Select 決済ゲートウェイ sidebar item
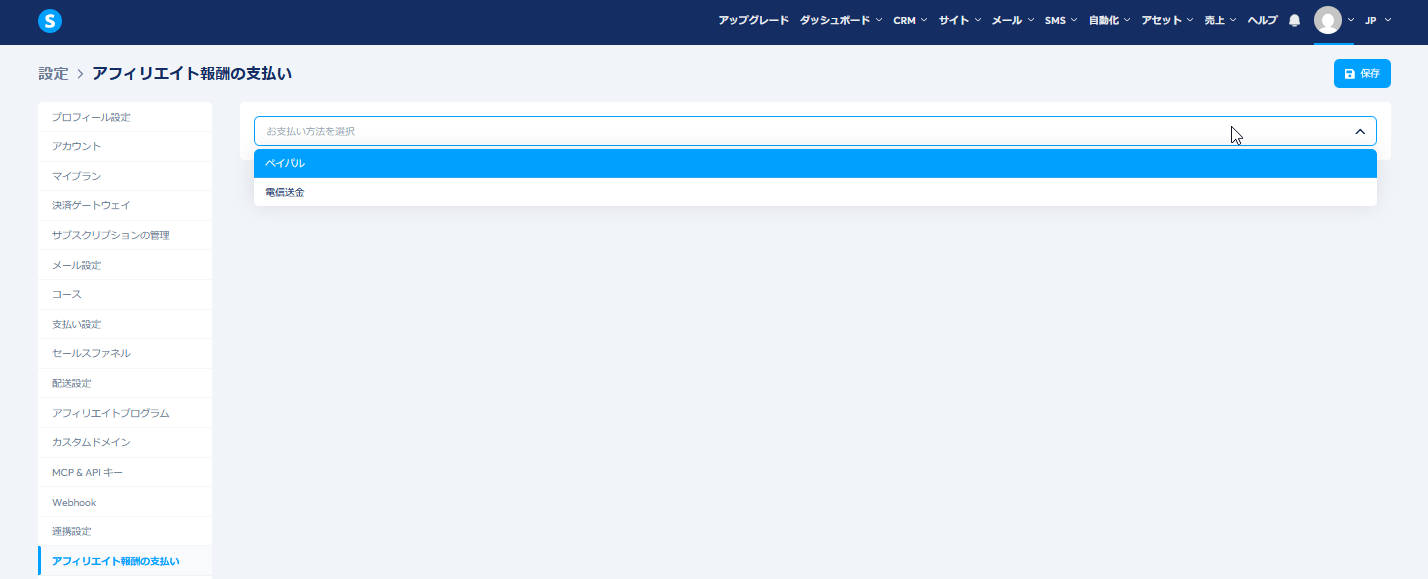 (125, 205)
